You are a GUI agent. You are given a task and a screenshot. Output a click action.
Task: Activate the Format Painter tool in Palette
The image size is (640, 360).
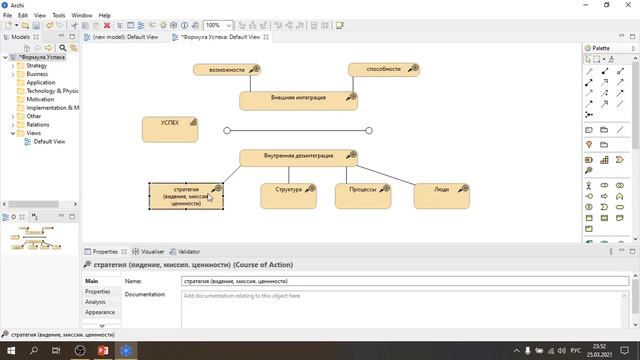tap(611, 59)
